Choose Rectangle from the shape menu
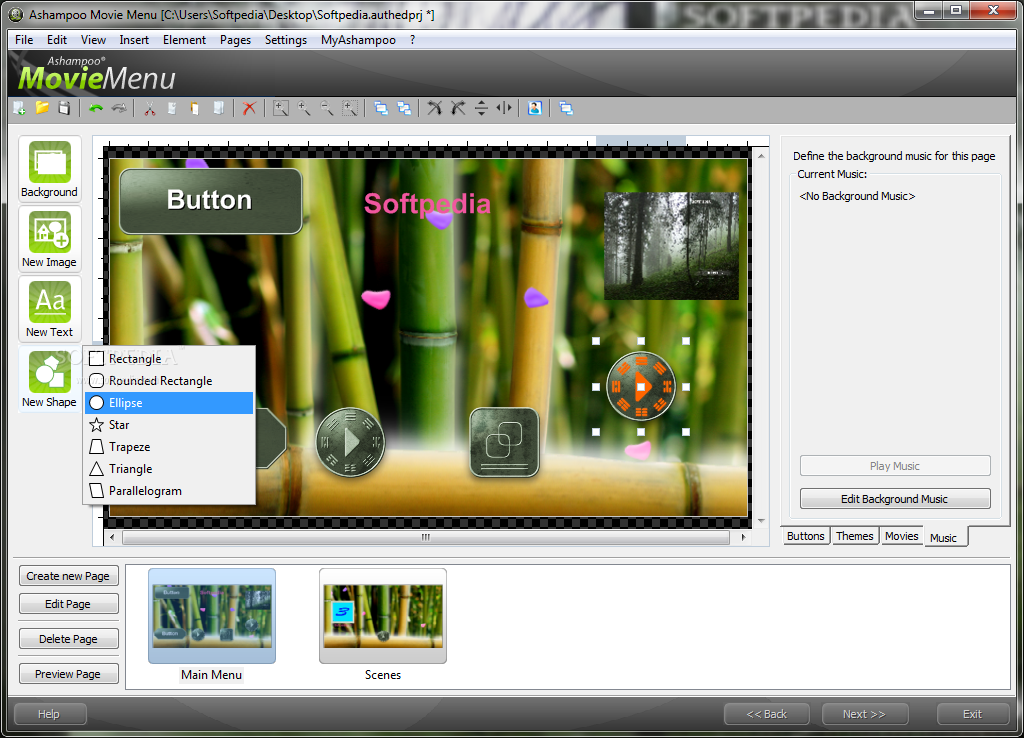This screenshot has height=738, width=1024. [x=169, y=359]
